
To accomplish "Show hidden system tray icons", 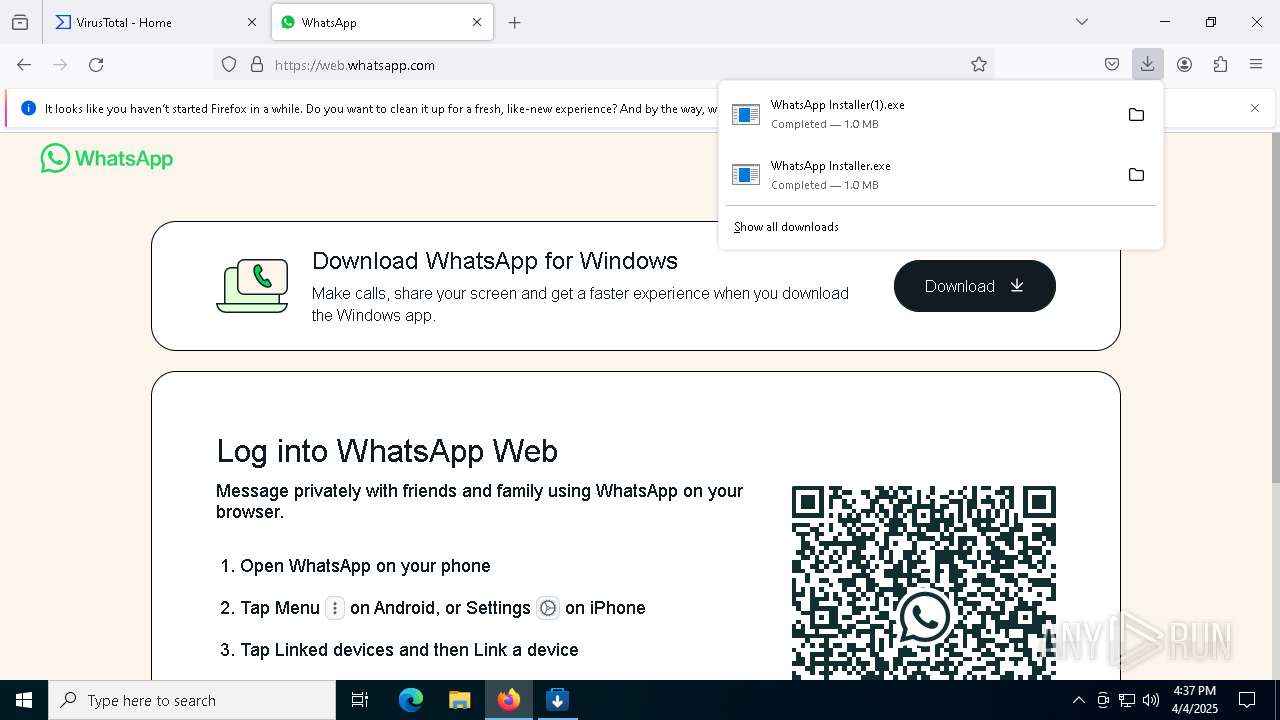I will pos(1078,700).
